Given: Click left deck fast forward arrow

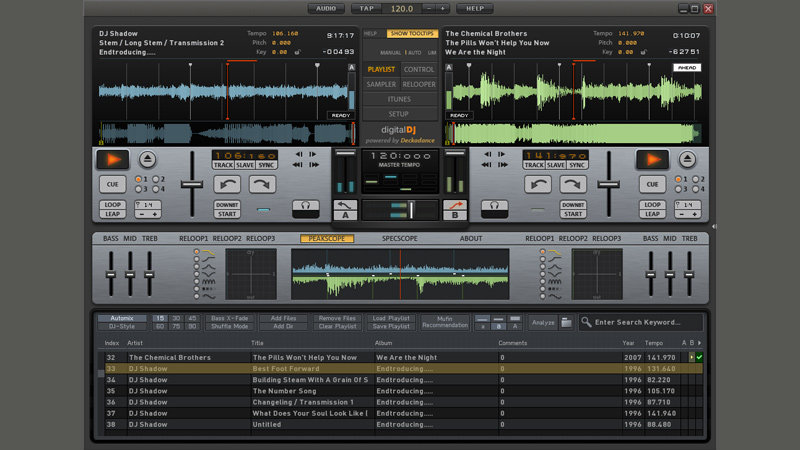Looking at the screenshot, I should [314, 165].
